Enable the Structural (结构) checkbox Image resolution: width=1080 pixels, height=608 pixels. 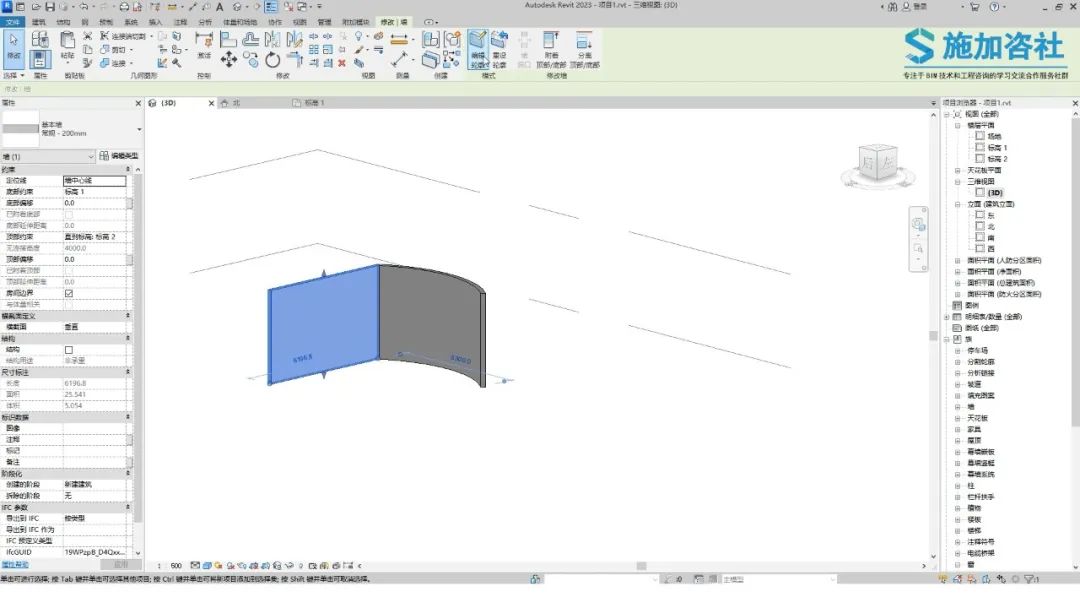69,350
